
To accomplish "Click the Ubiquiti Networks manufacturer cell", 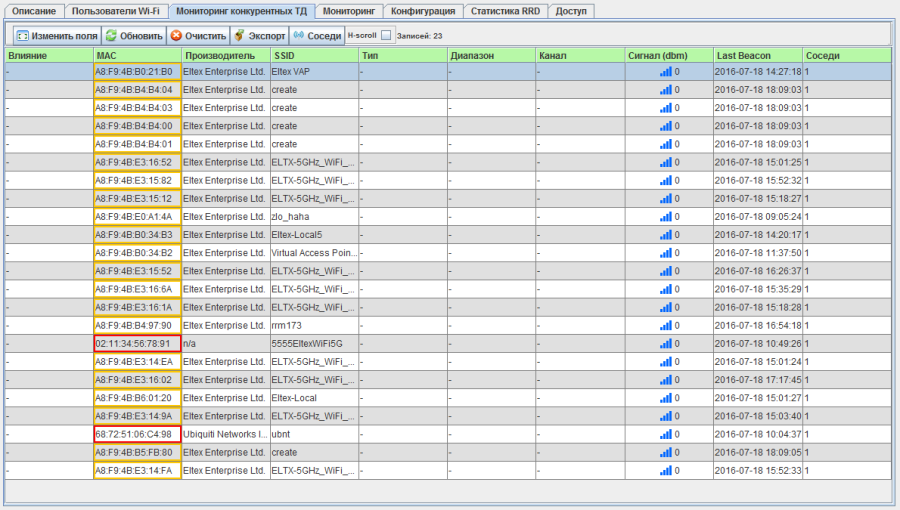I will [226, 434].
